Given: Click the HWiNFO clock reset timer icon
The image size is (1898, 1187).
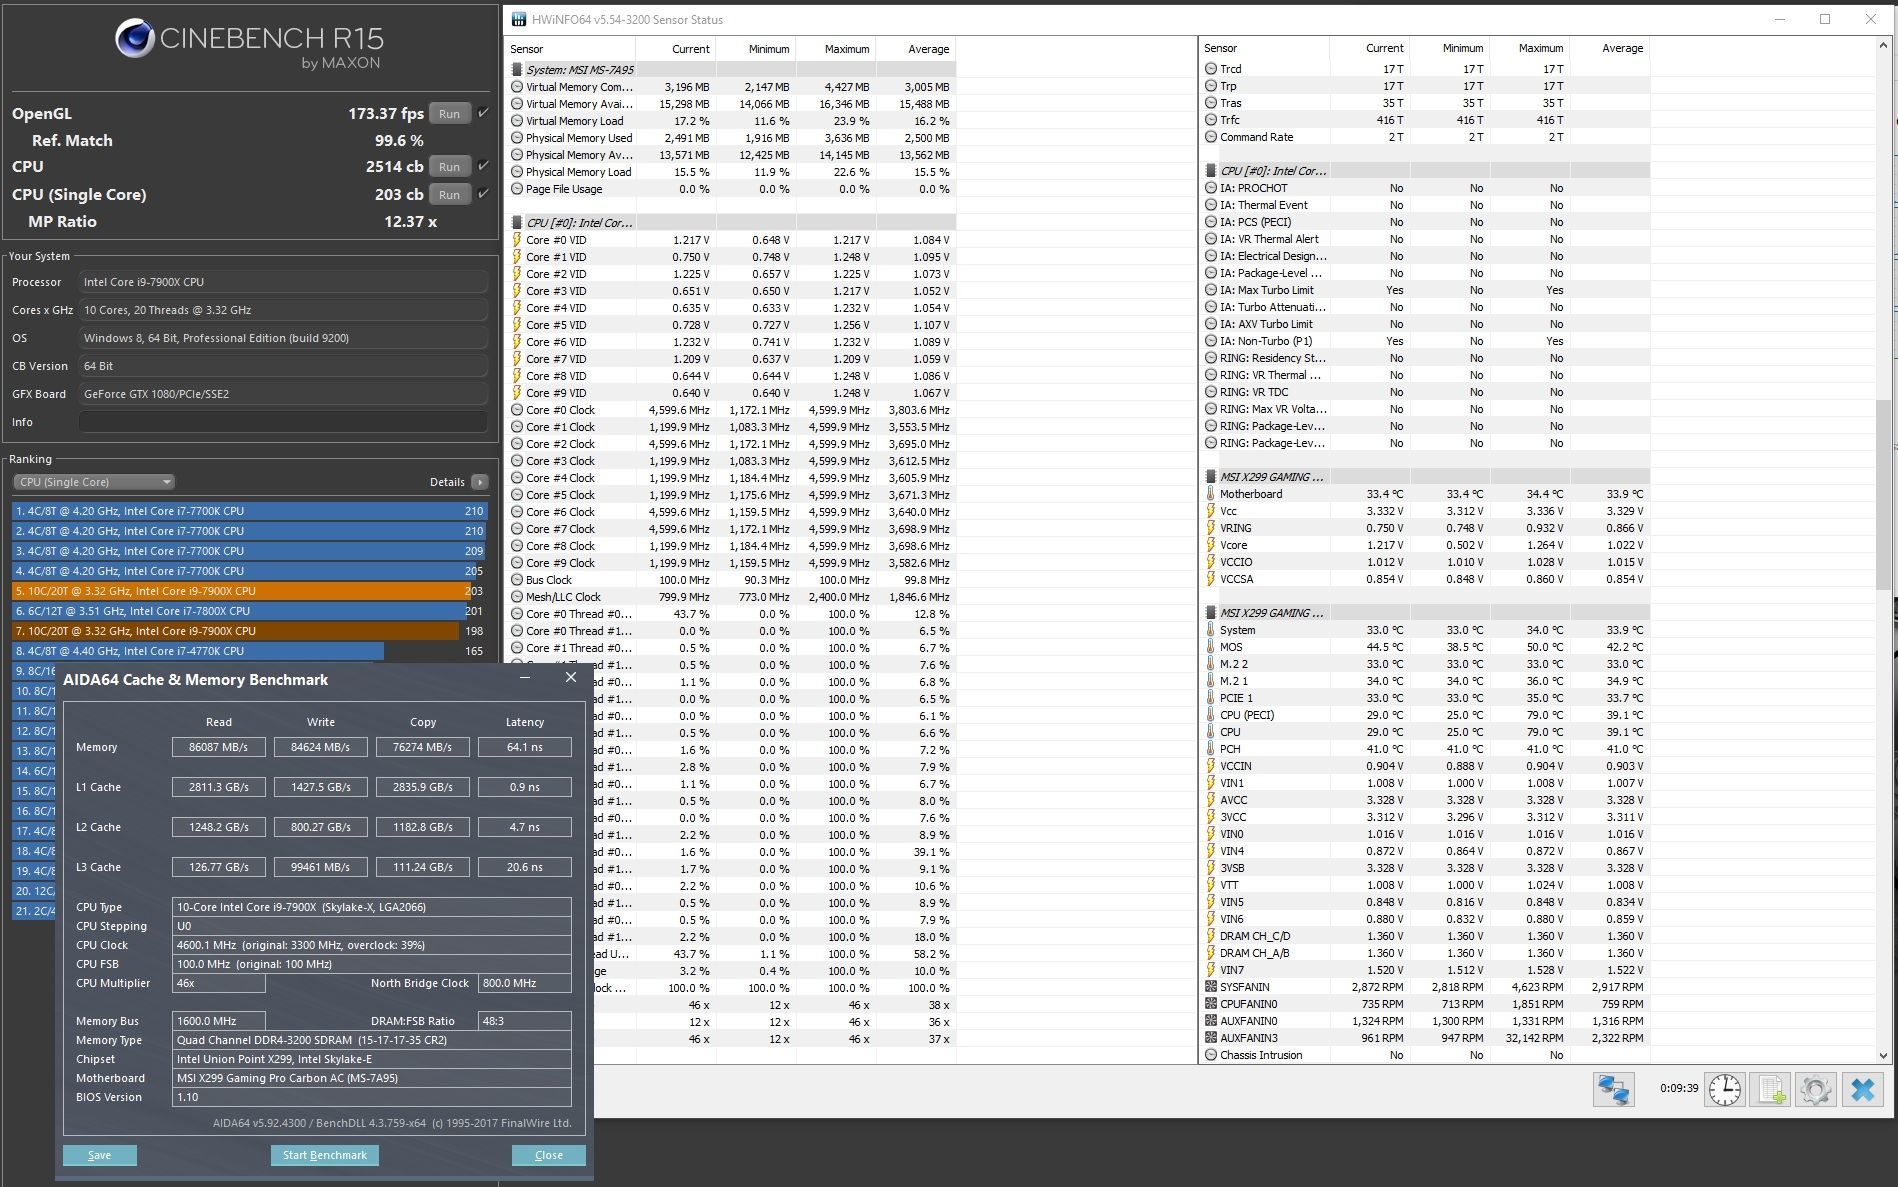Looking at the screenshot, I should [x=1725, y=1089].
